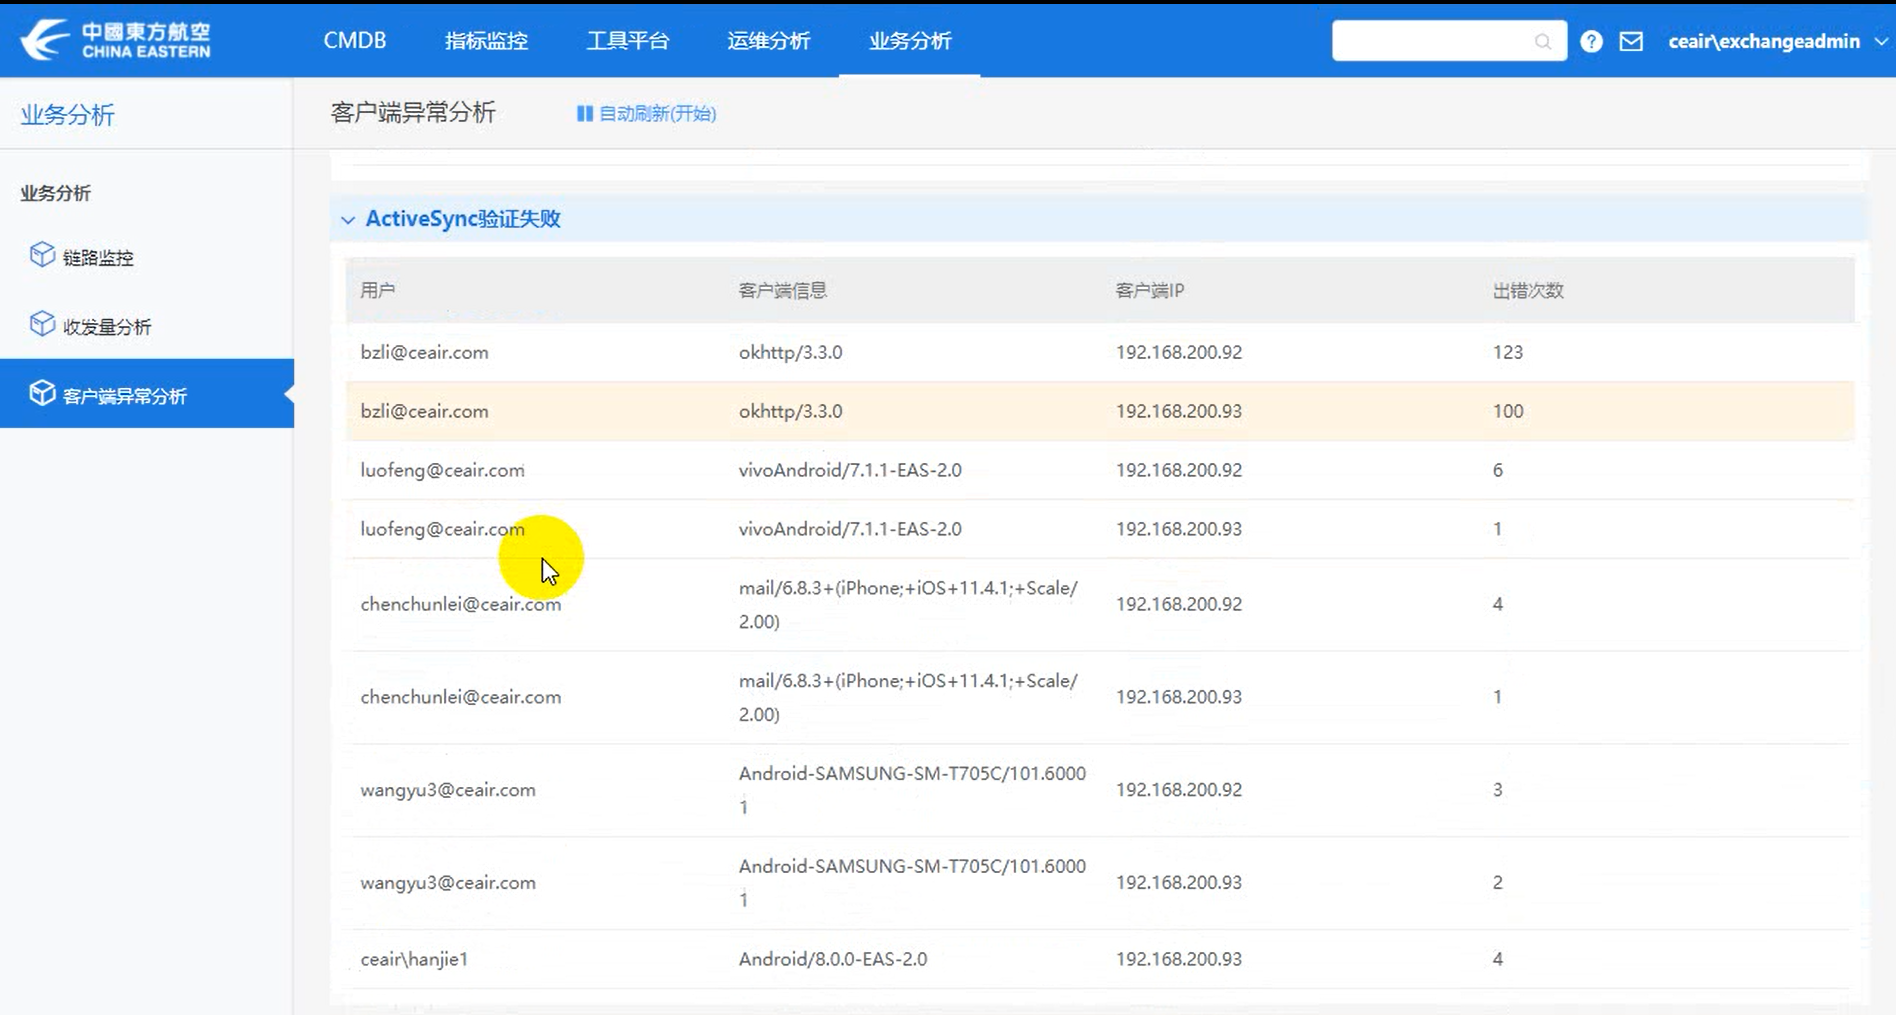Click the search magnifier icon
This screenshot has width=1896, height=1015.
coord(1543,41)
